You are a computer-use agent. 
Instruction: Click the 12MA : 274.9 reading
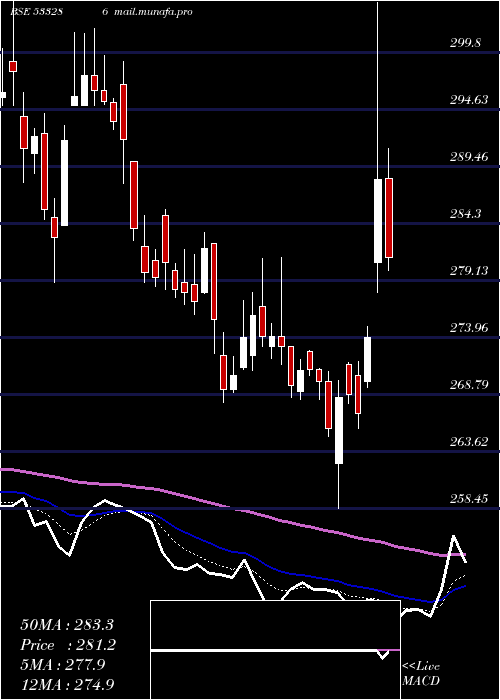[67, 684]
